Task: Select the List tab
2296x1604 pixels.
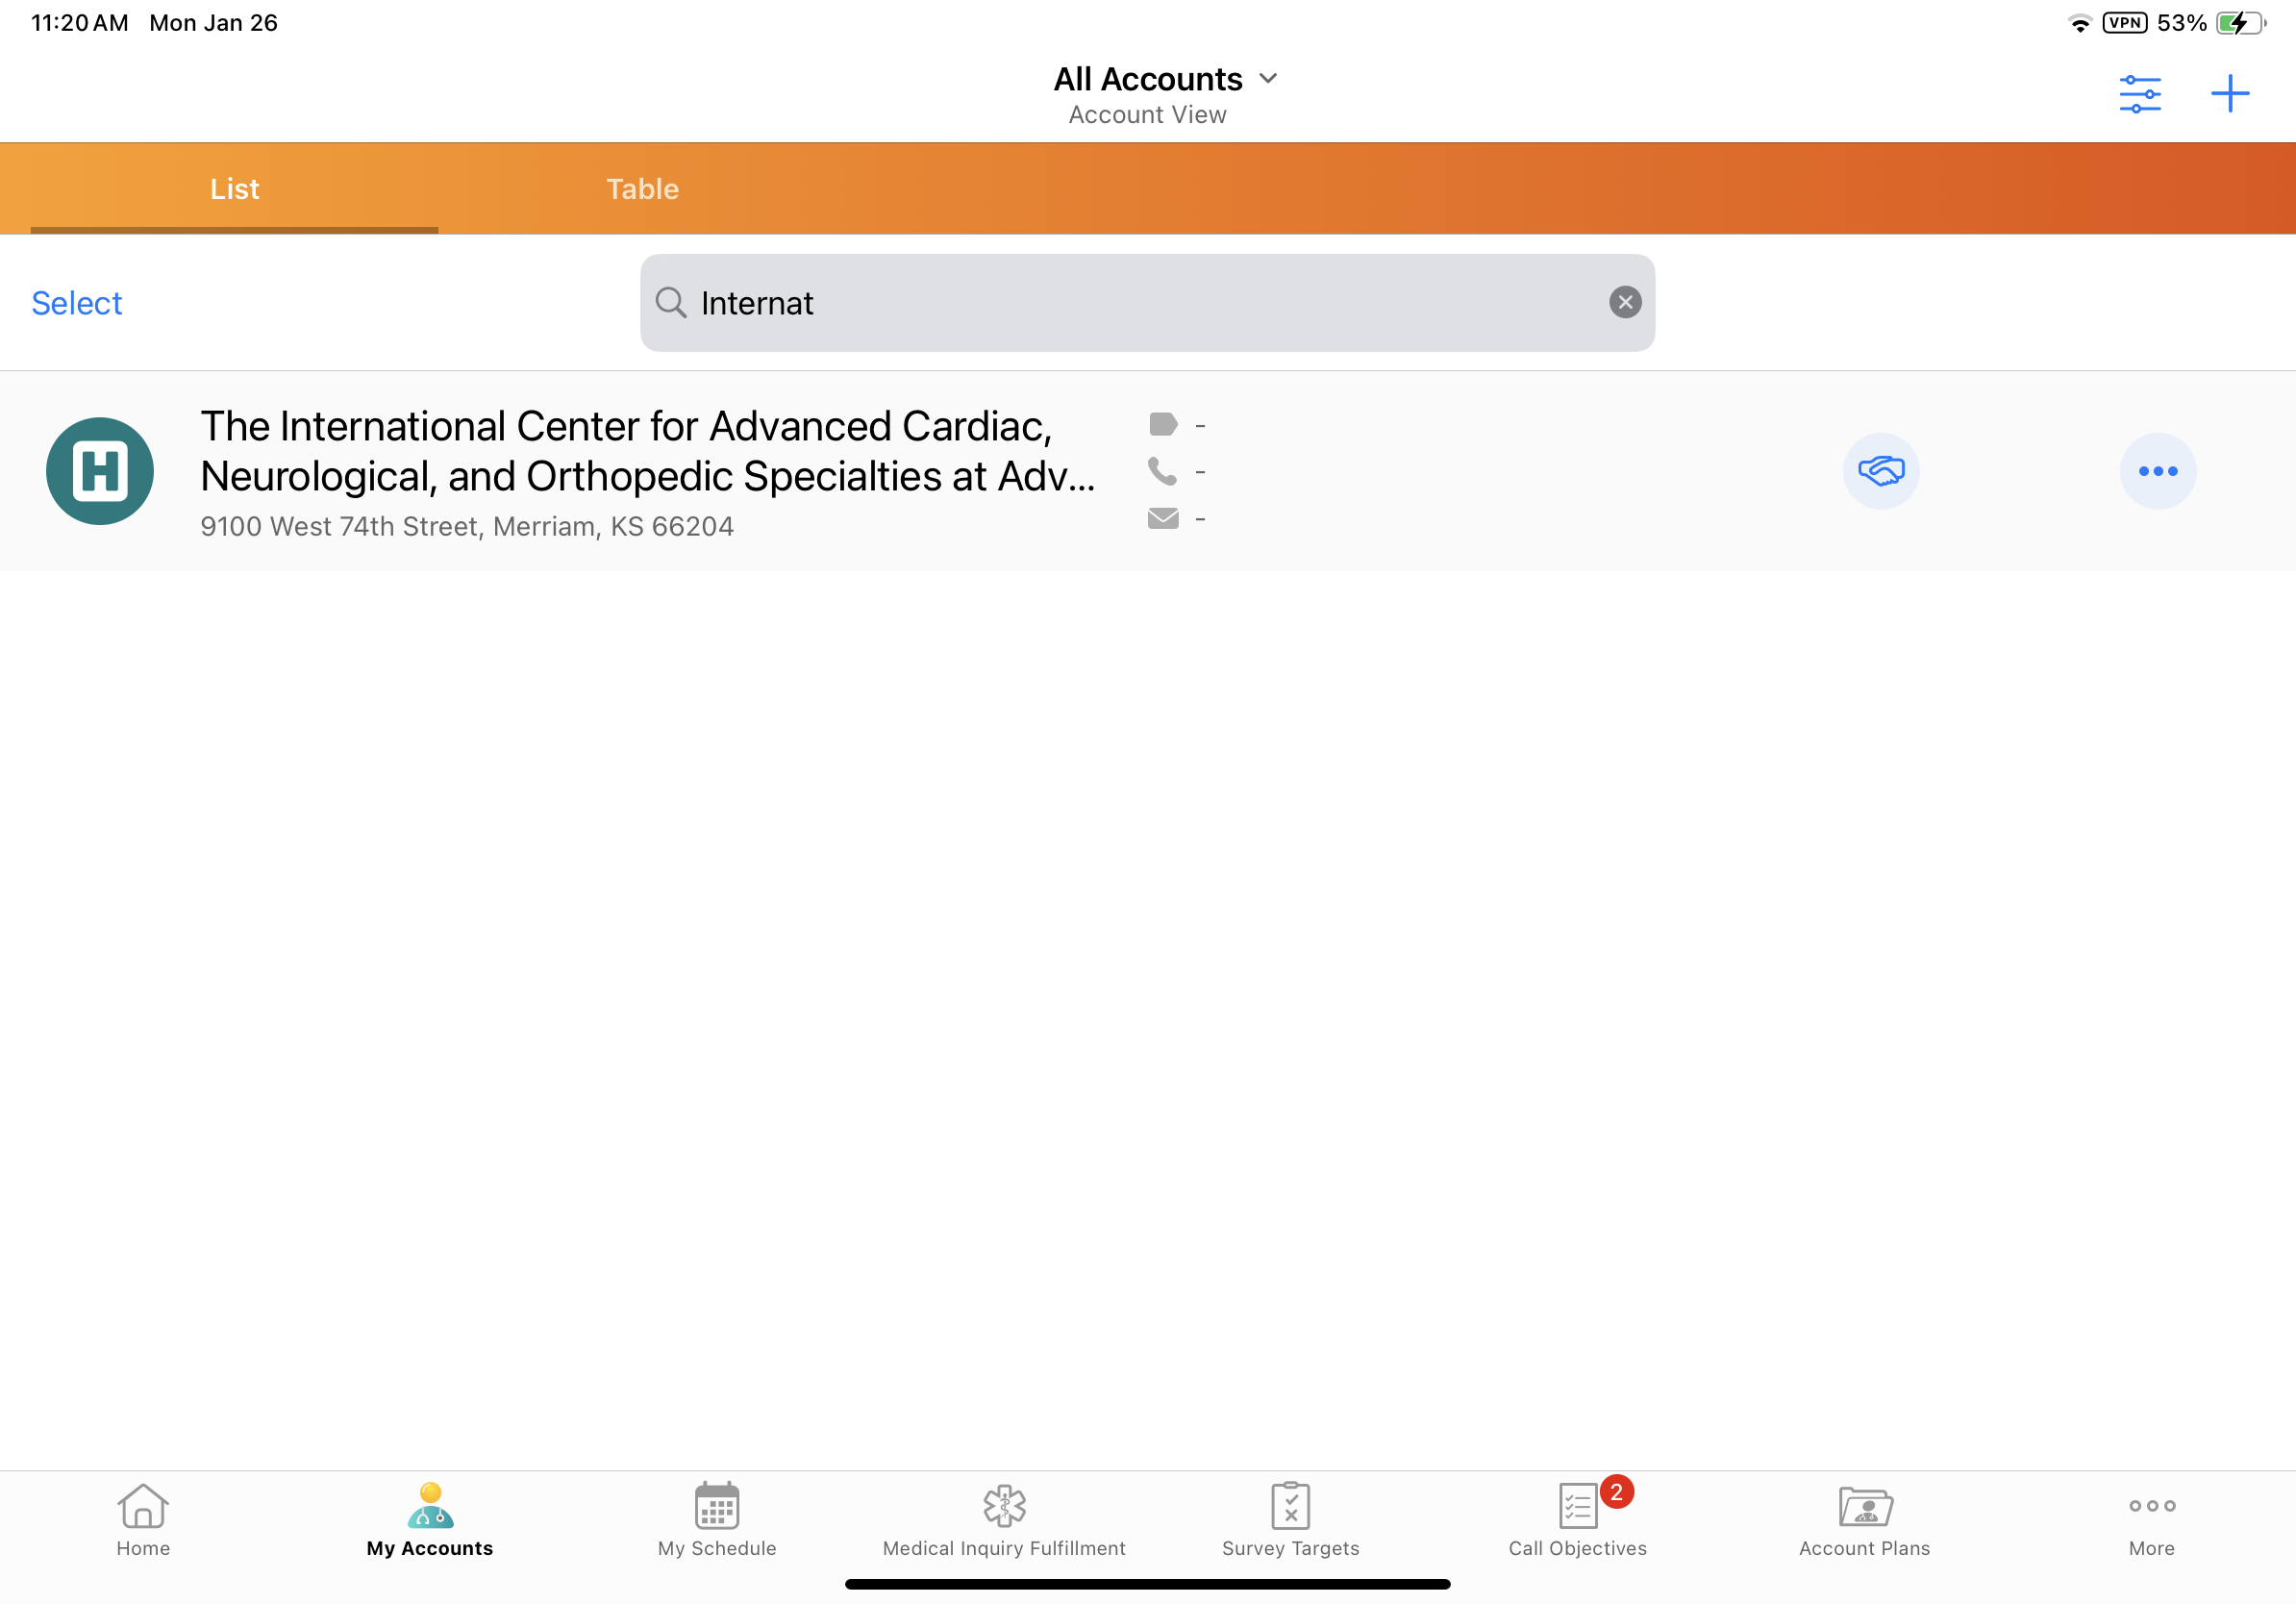Action: point(234,189)
